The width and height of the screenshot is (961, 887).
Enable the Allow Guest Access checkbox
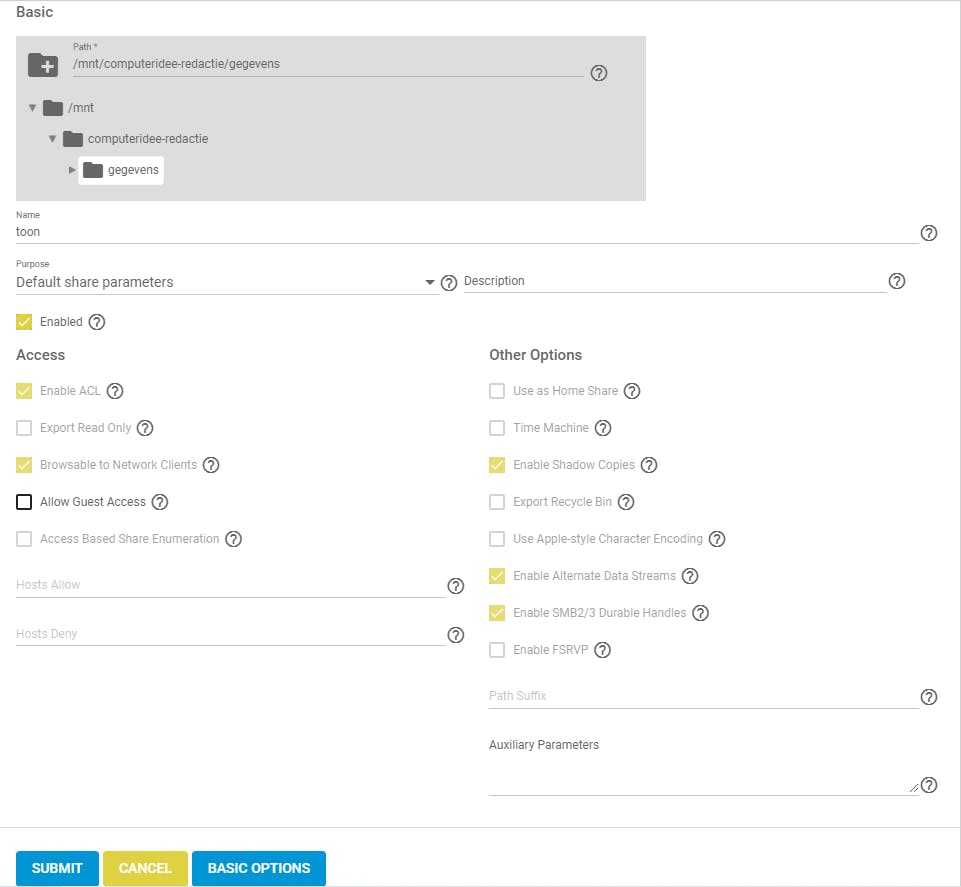(24, 502)
